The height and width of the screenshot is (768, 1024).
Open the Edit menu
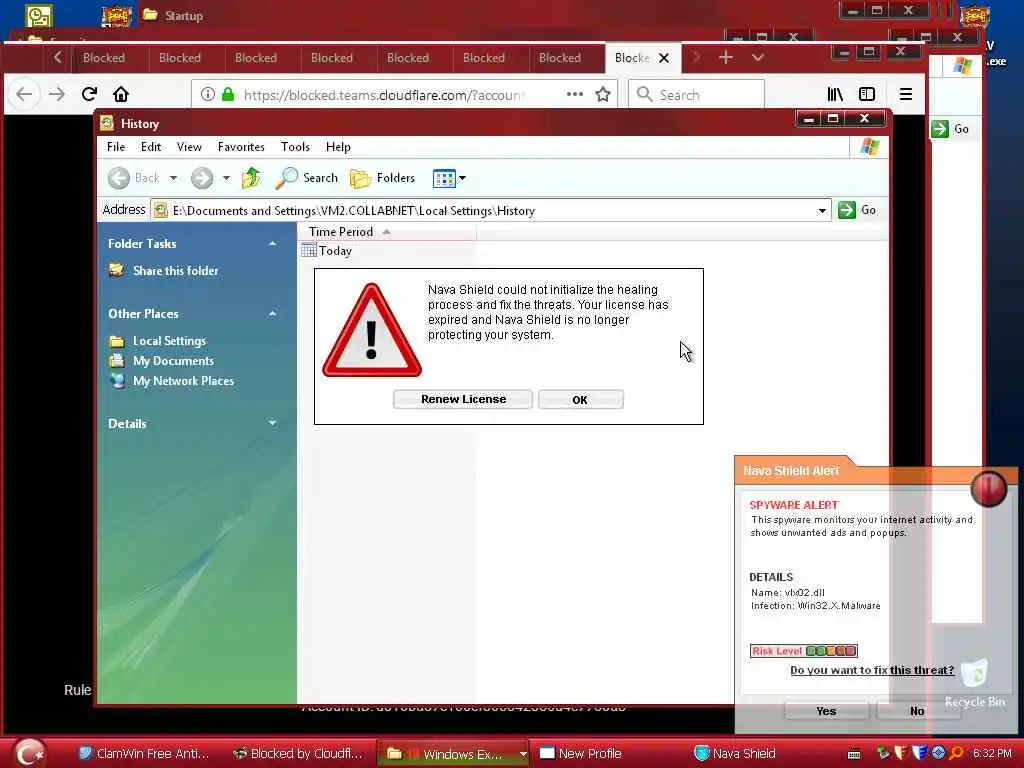(x=151, y=147)
